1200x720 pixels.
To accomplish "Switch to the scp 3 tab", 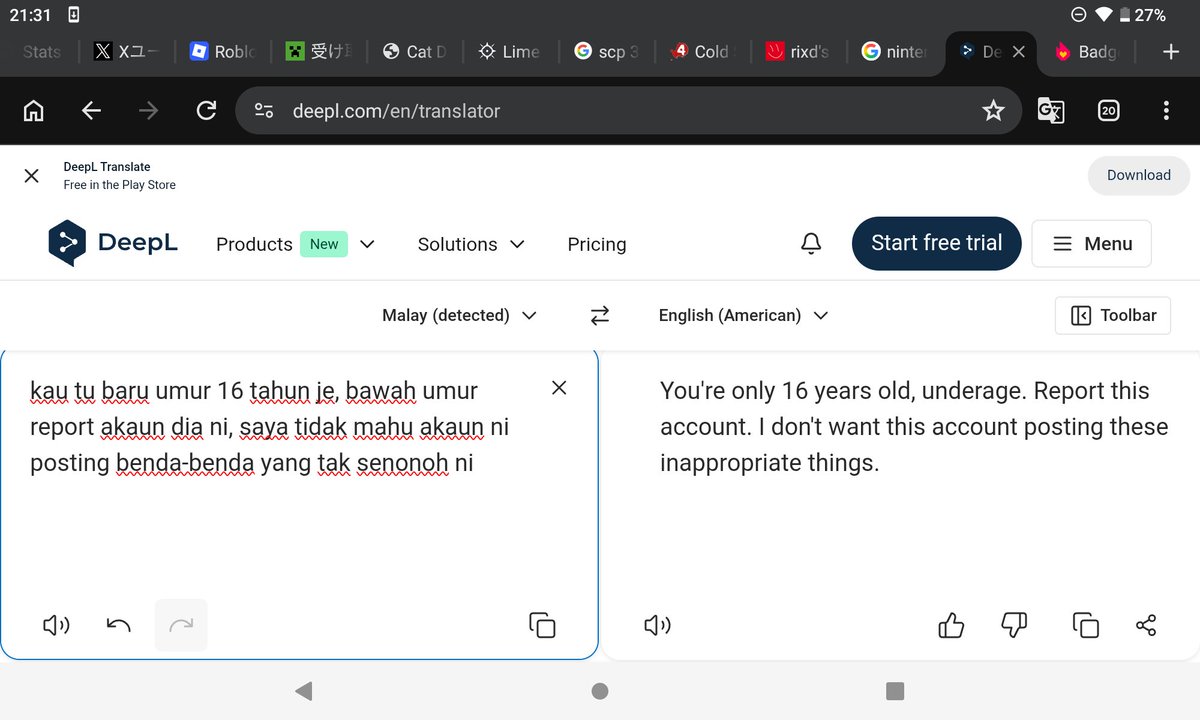I will click(606, 51).
